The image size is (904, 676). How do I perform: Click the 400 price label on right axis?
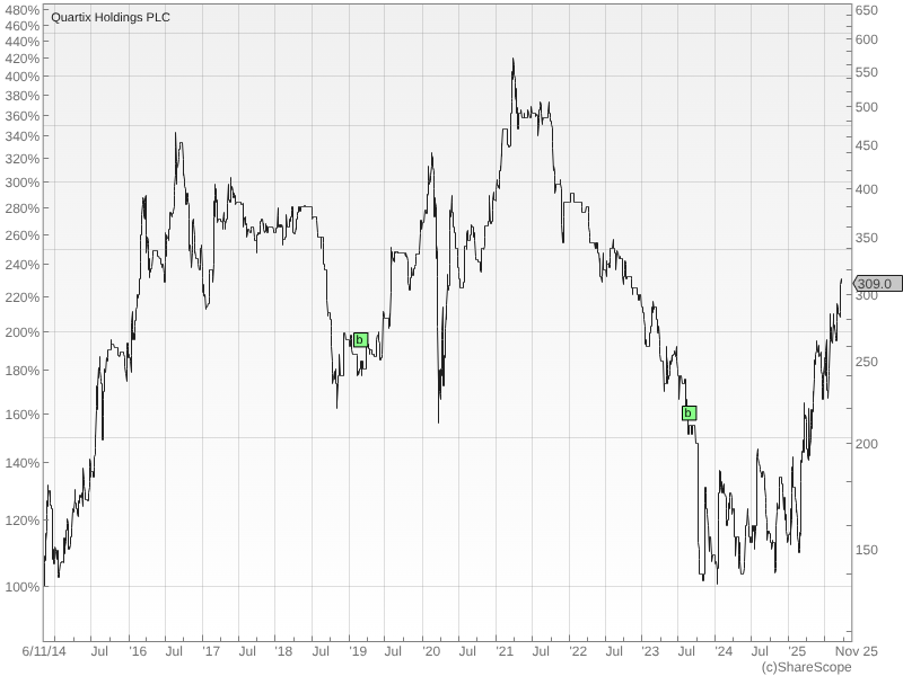(x=866, y=189)
